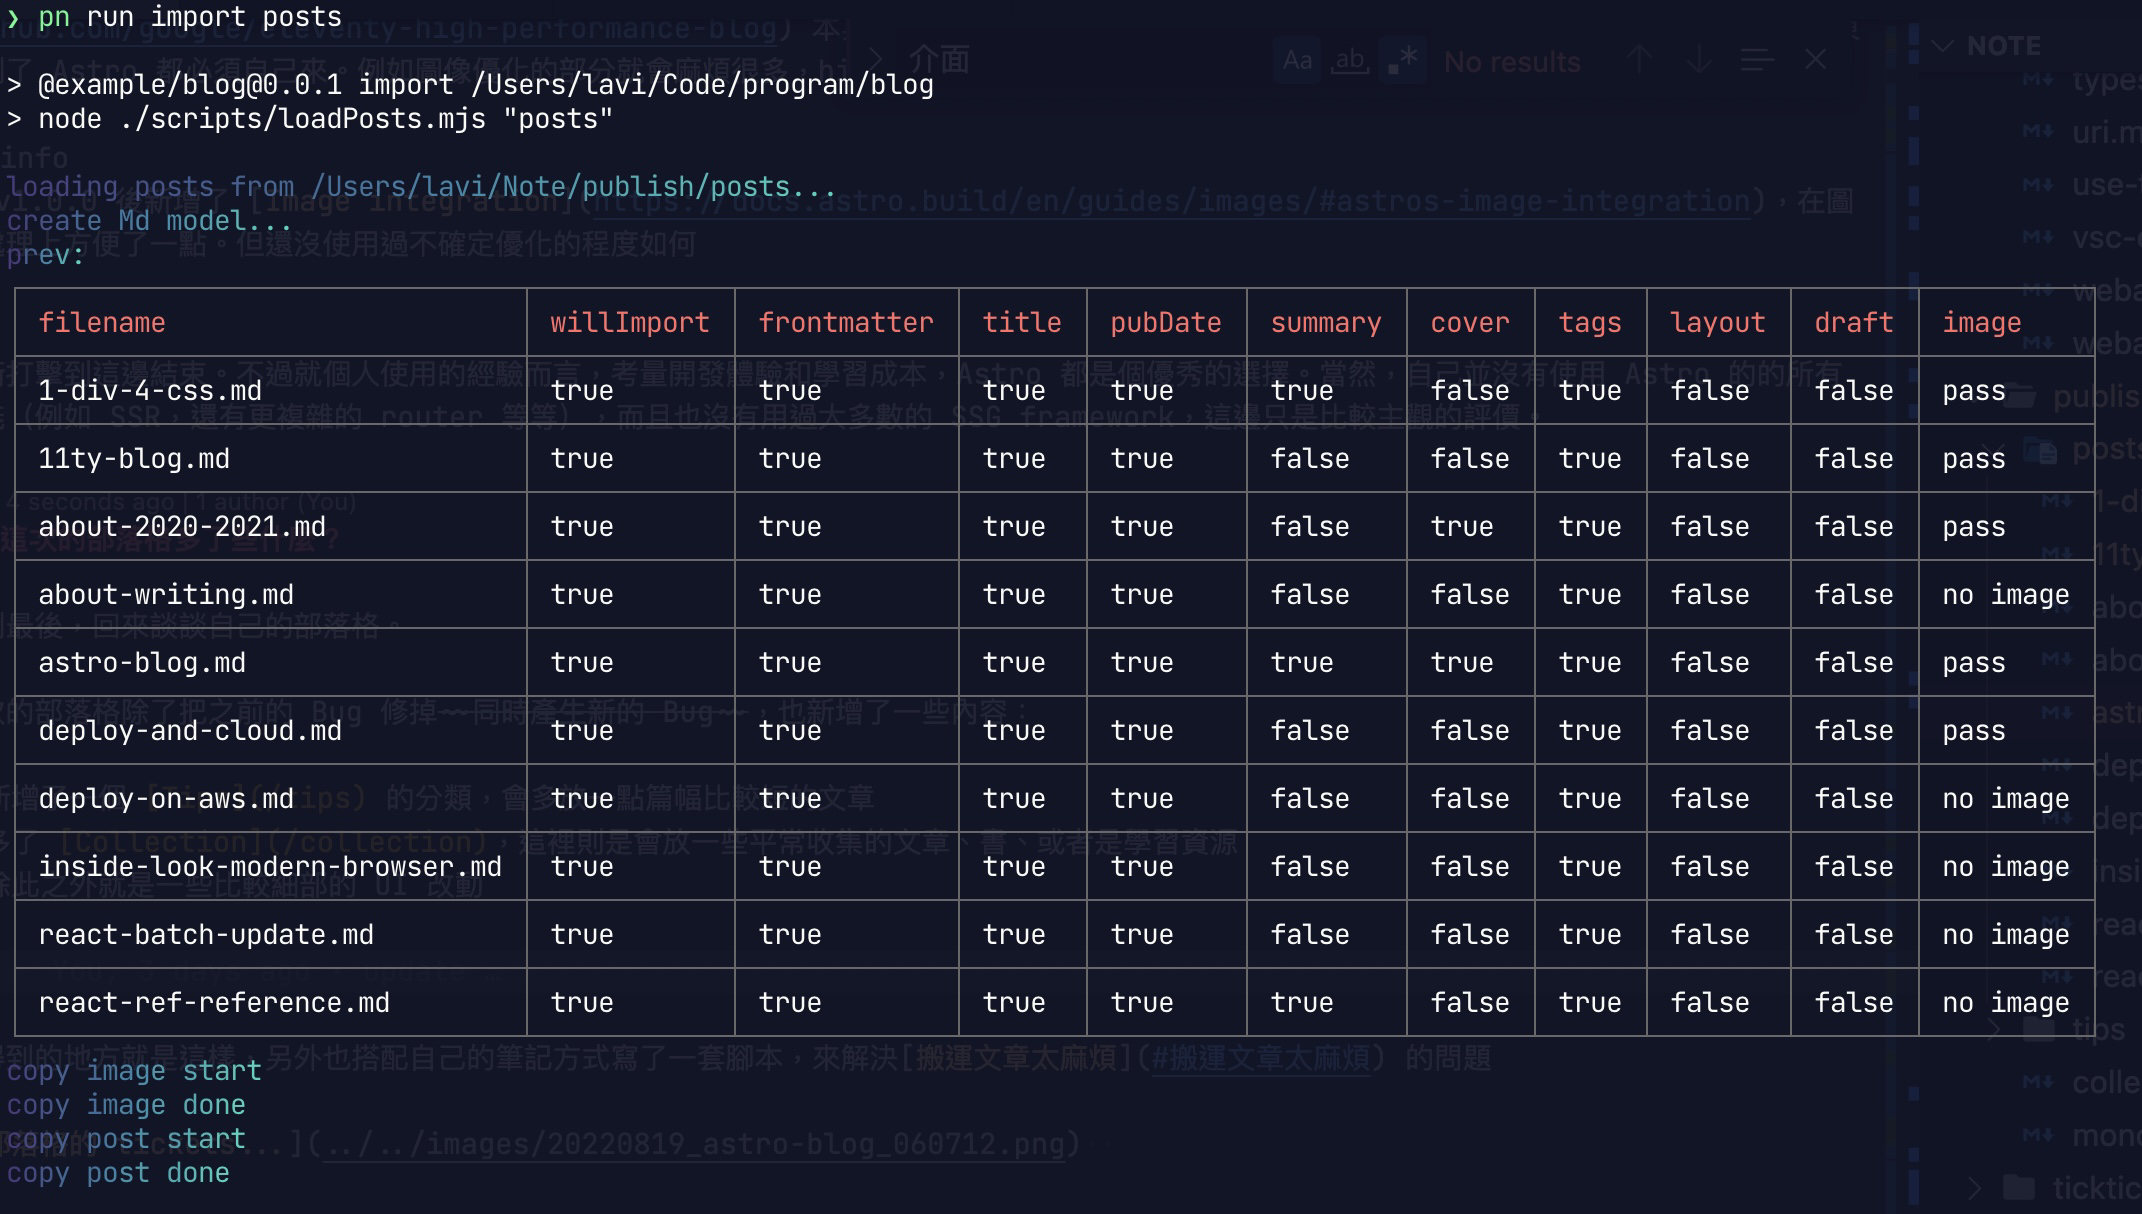Image resolution: width=2142 pixels, height=1214 pixels.
Task: Expand the tips folder chevron
Action: (1995, 1028)
